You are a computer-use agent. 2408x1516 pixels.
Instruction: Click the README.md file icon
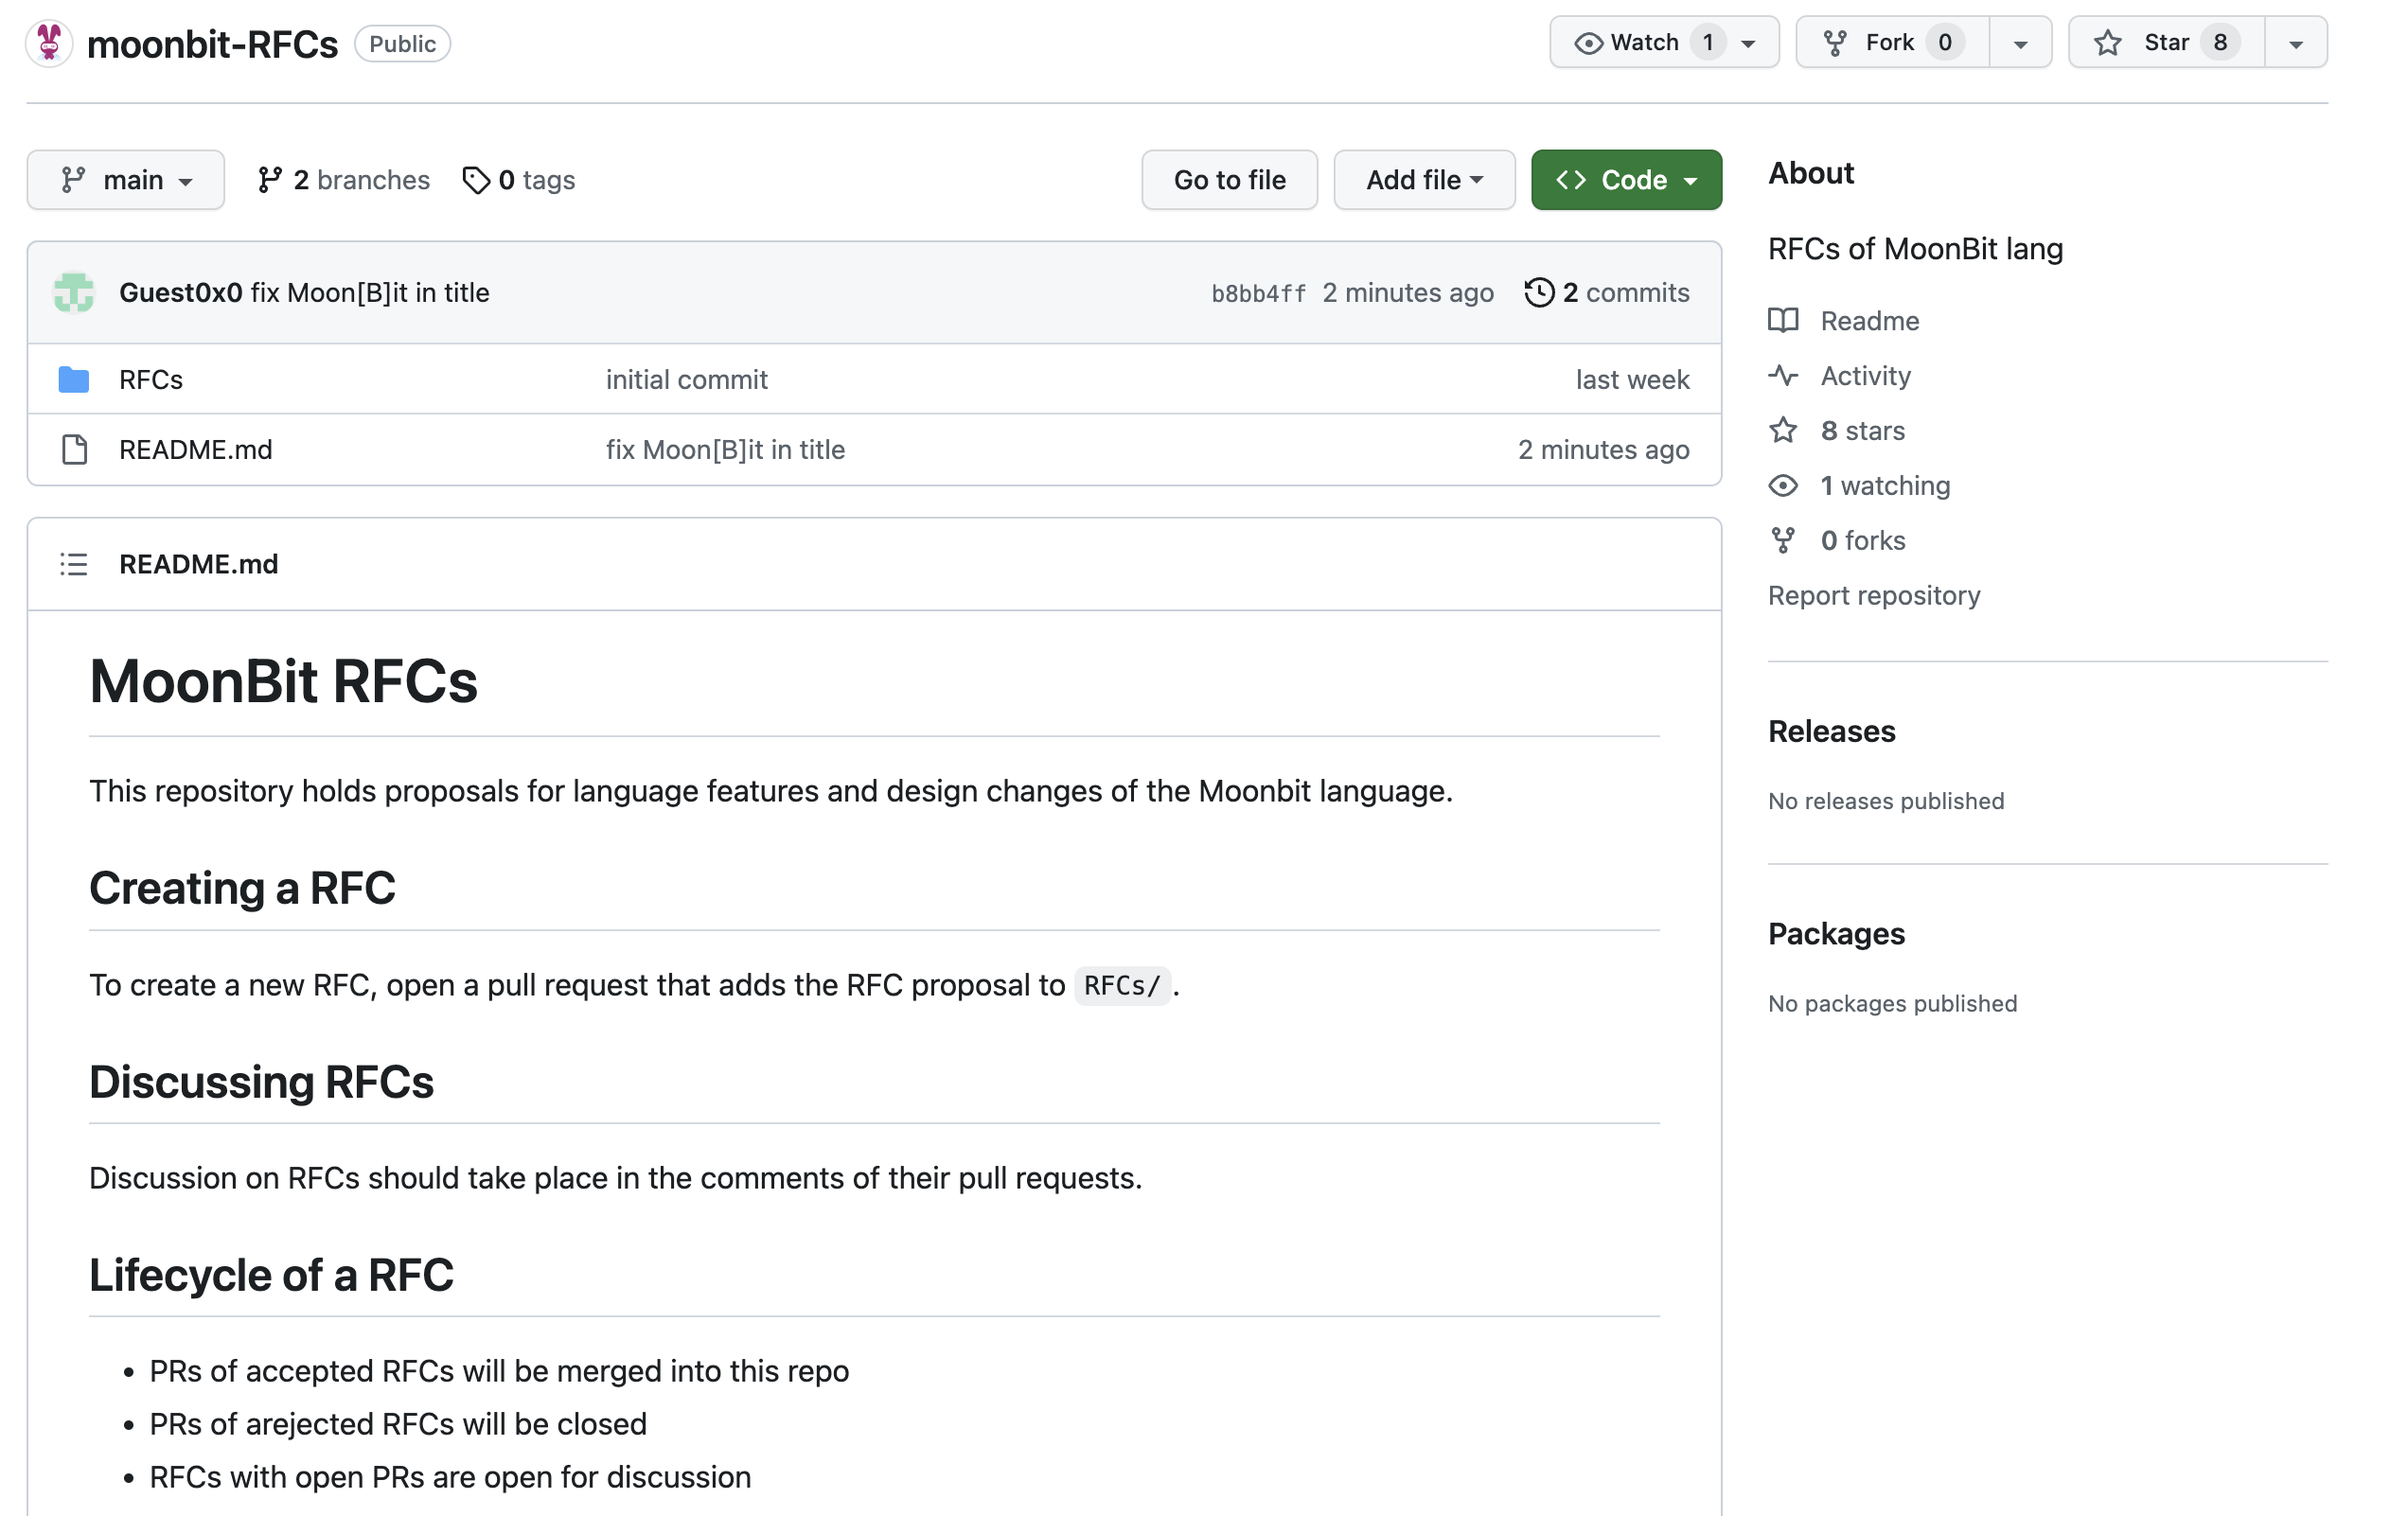coord(74,450)
